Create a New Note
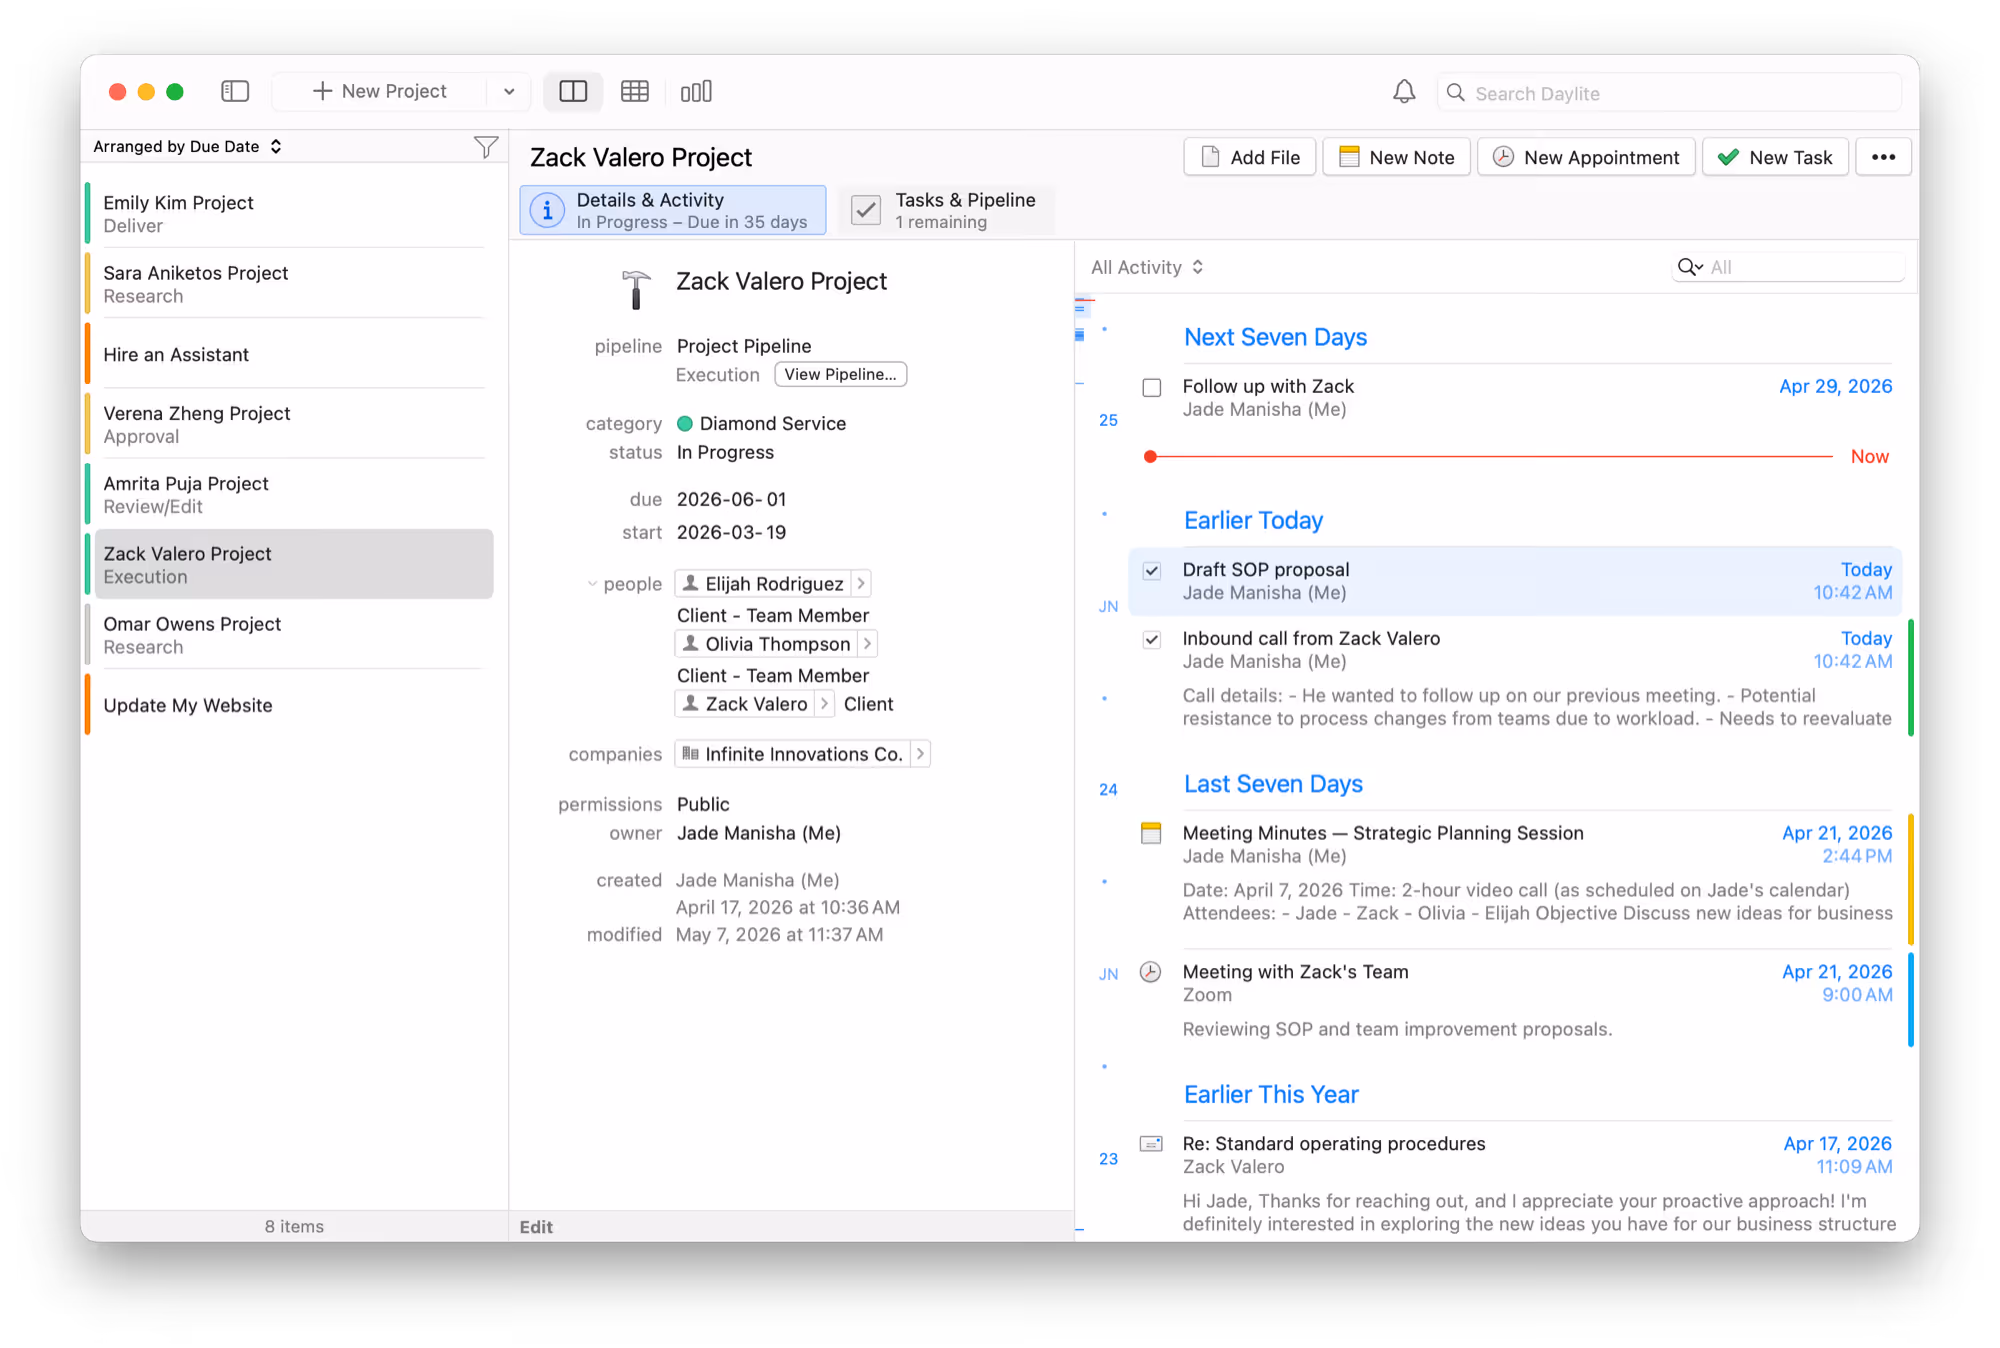Viewport: 2000px width, 1348px height. coord(1396,157)
